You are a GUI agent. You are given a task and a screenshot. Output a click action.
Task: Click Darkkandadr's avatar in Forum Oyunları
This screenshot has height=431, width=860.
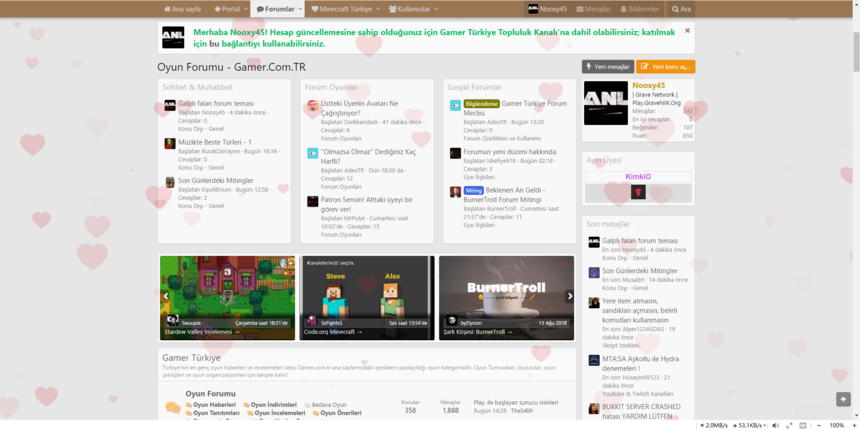click(x=313, y=105)
